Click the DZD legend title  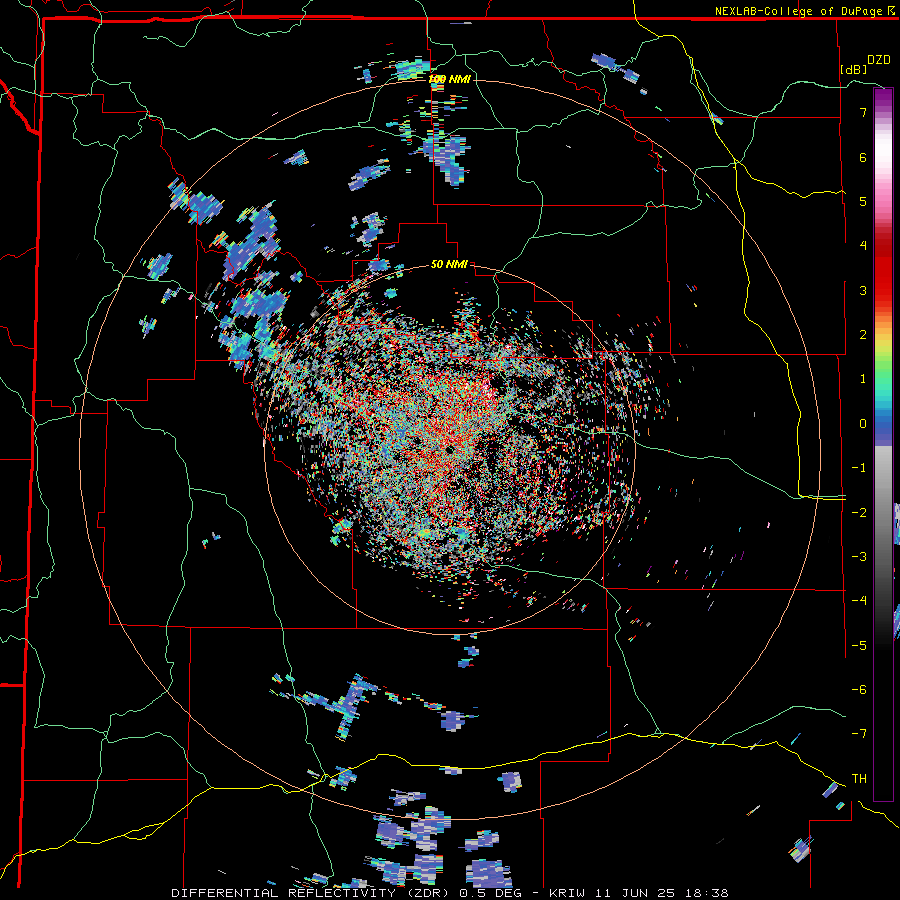(x=879, y=60)
